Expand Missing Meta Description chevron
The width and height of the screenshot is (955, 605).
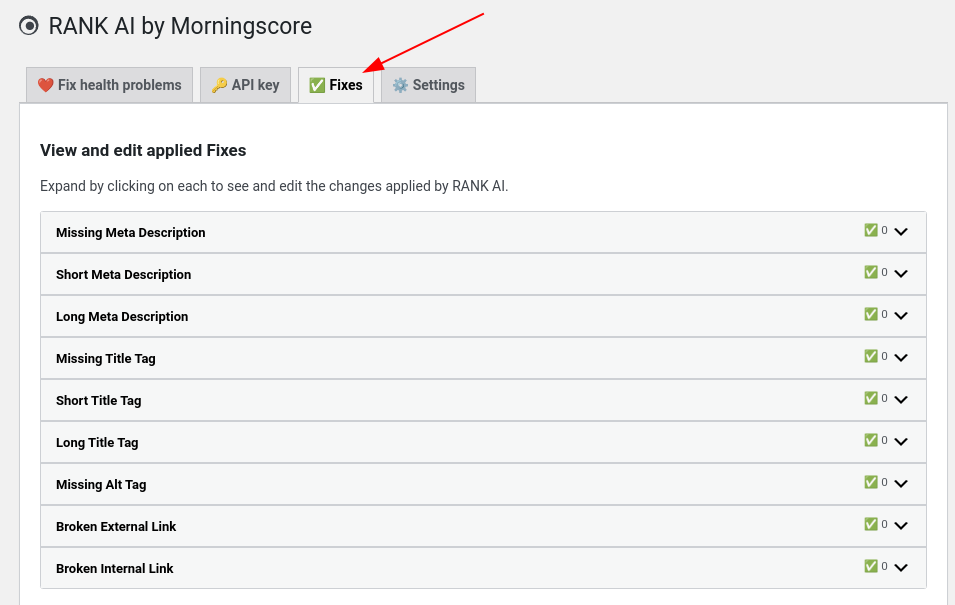(901, 232)
